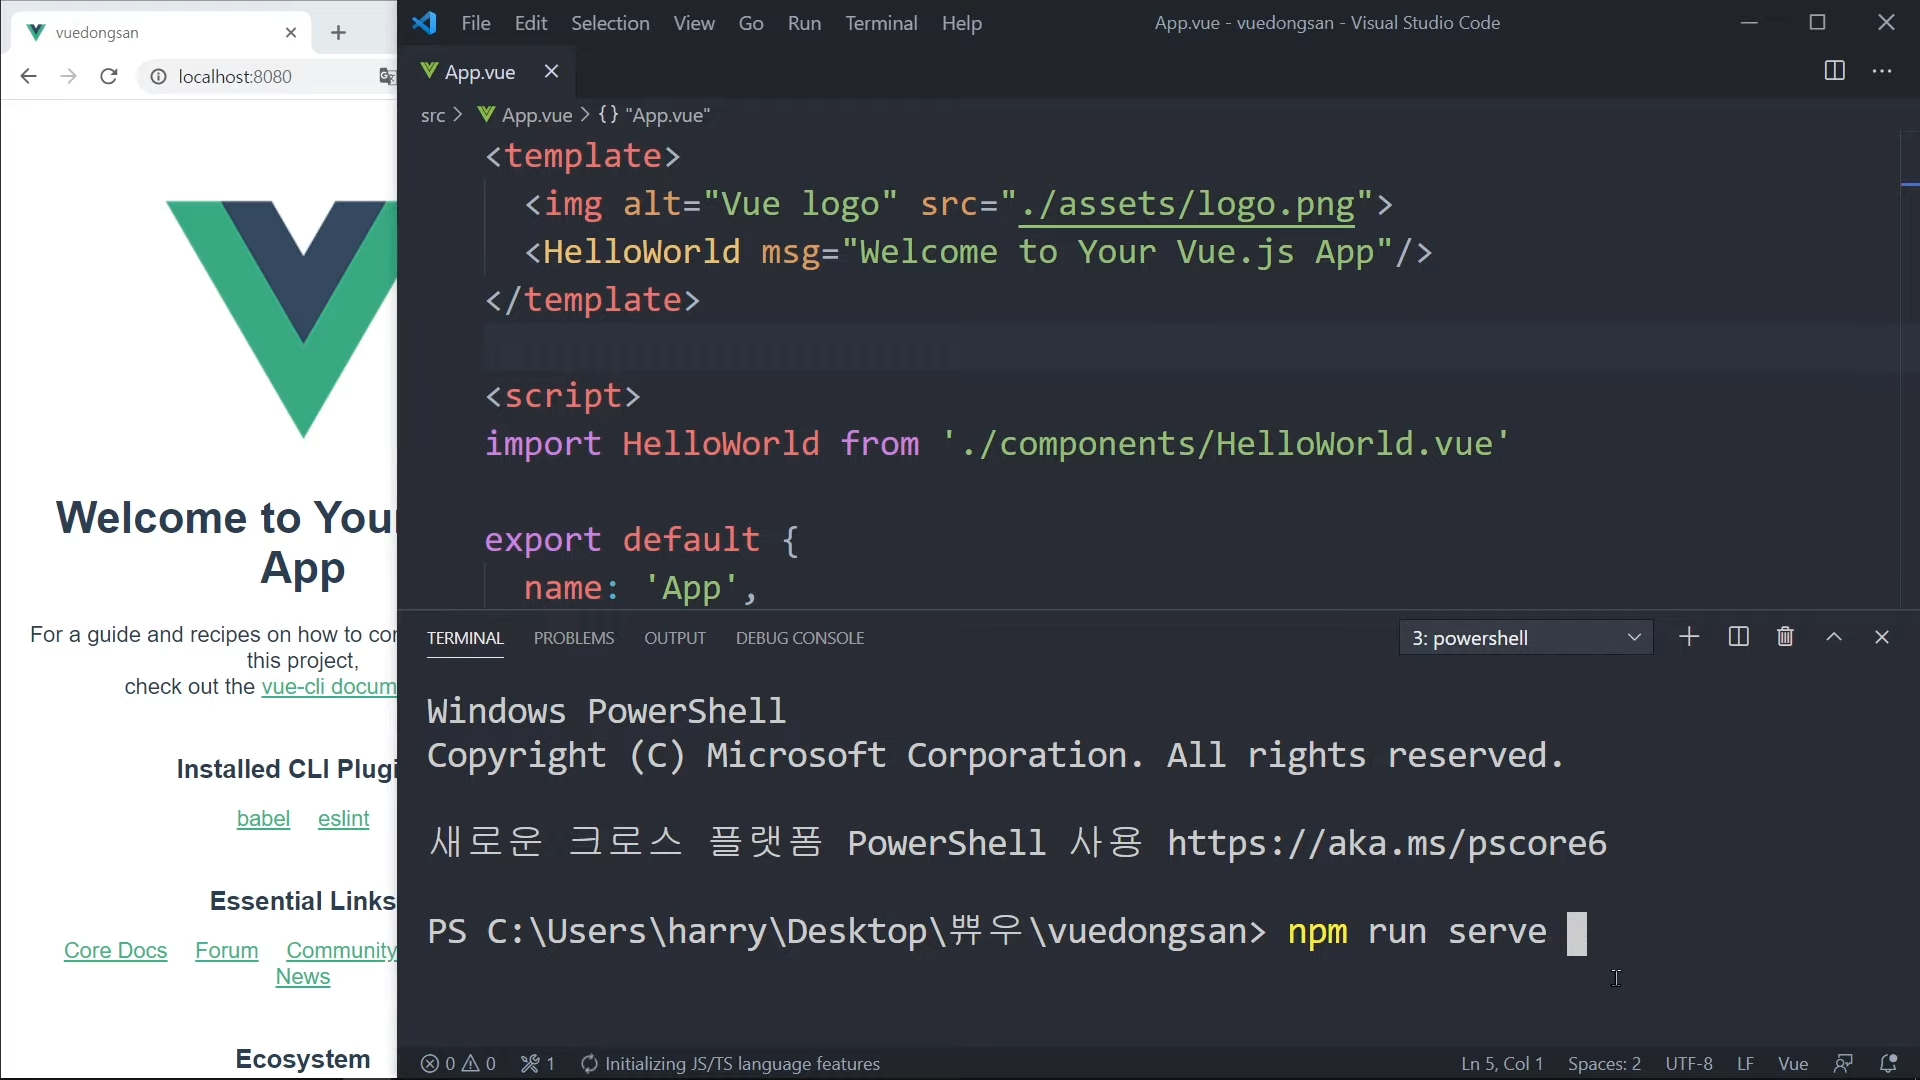1920x1080 pixels.
Task: Click the tools count status item
Action: (538, 1064)
